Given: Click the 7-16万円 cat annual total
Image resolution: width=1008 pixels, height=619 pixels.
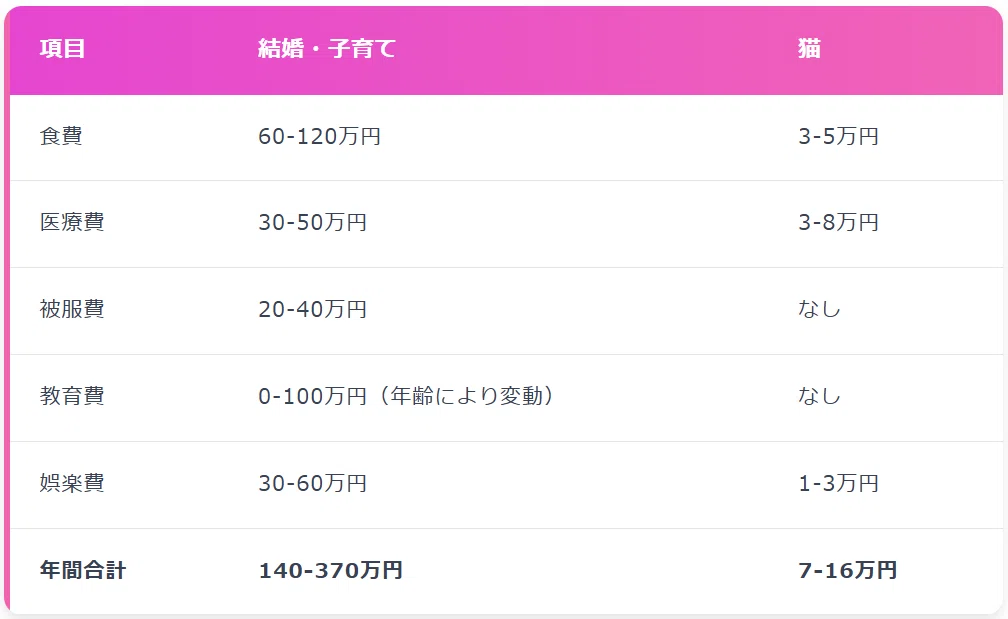Looking at the screenshot, I should [847, 570].
